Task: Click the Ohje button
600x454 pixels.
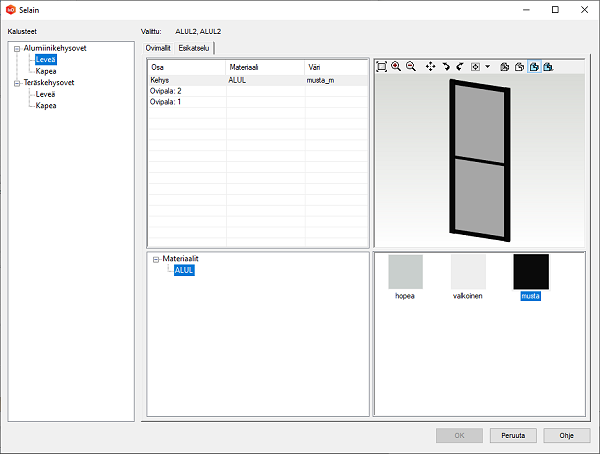Action: point(566,435)
